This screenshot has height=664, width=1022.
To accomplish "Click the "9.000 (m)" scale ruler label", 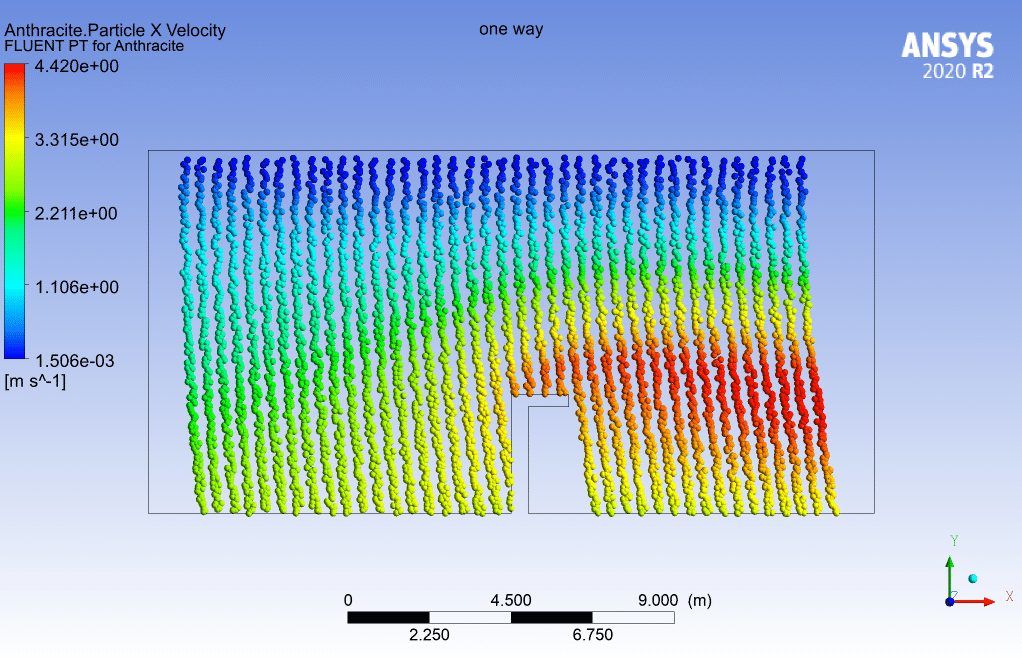I will (x=675, y=600).
